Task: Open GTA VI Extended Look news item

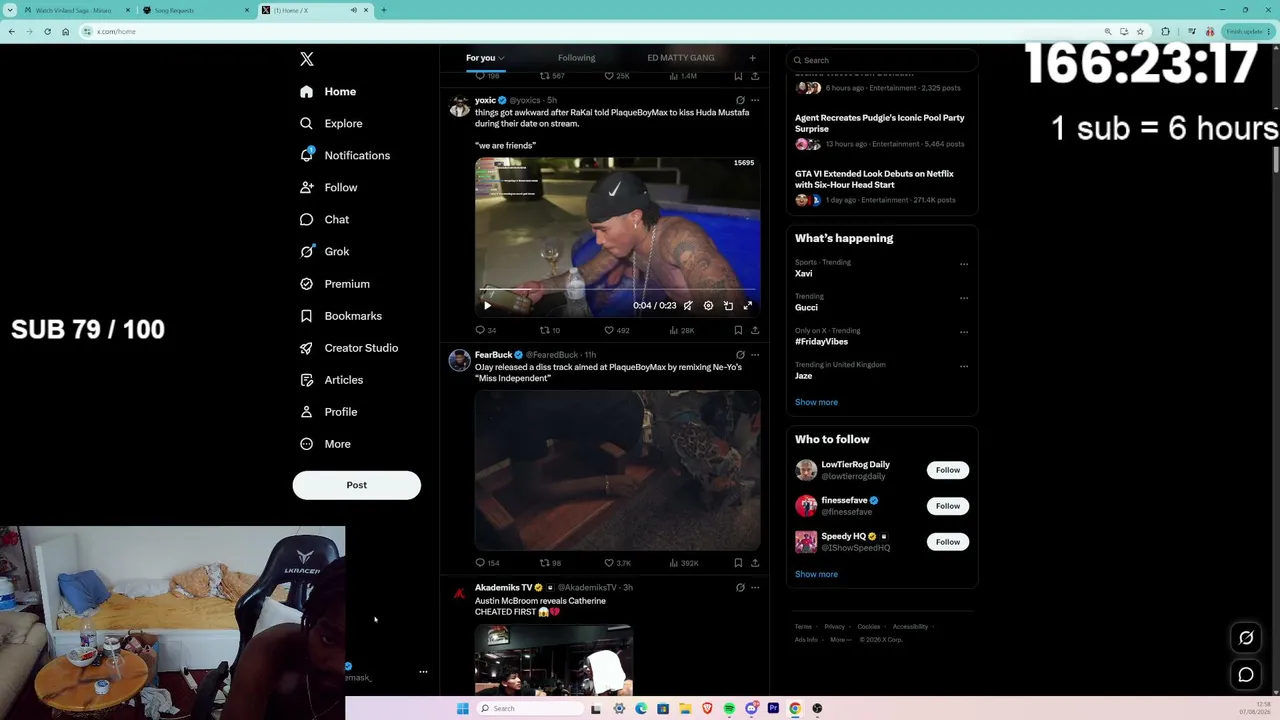Action: point(880,186)
